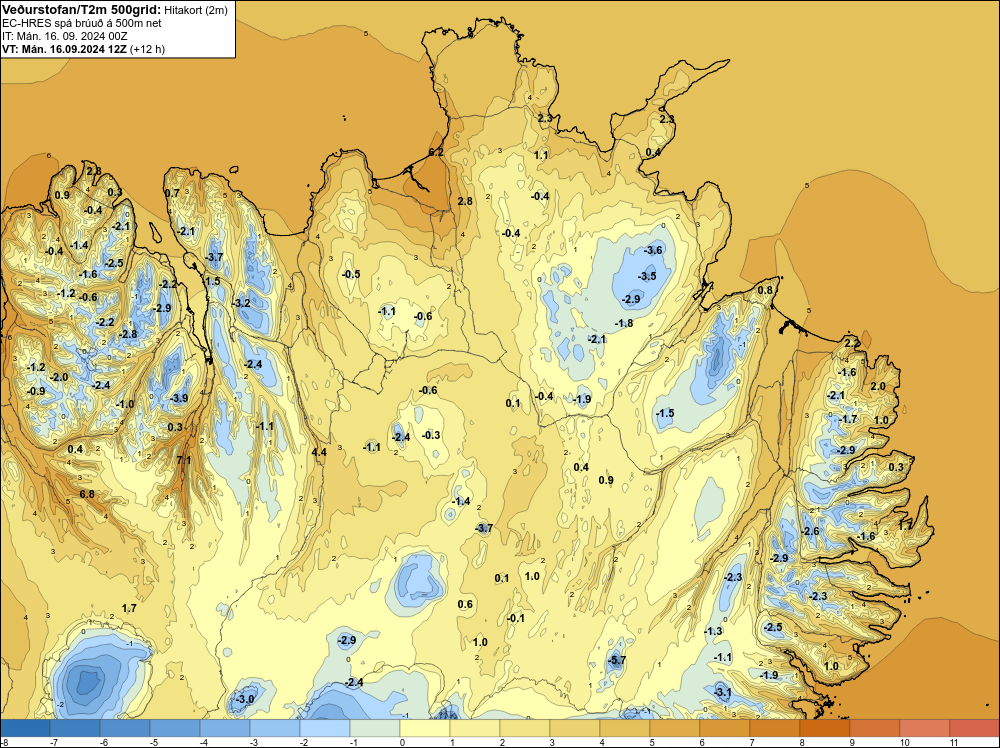Click the legend swatch between -4 and -3

[225, 728]
